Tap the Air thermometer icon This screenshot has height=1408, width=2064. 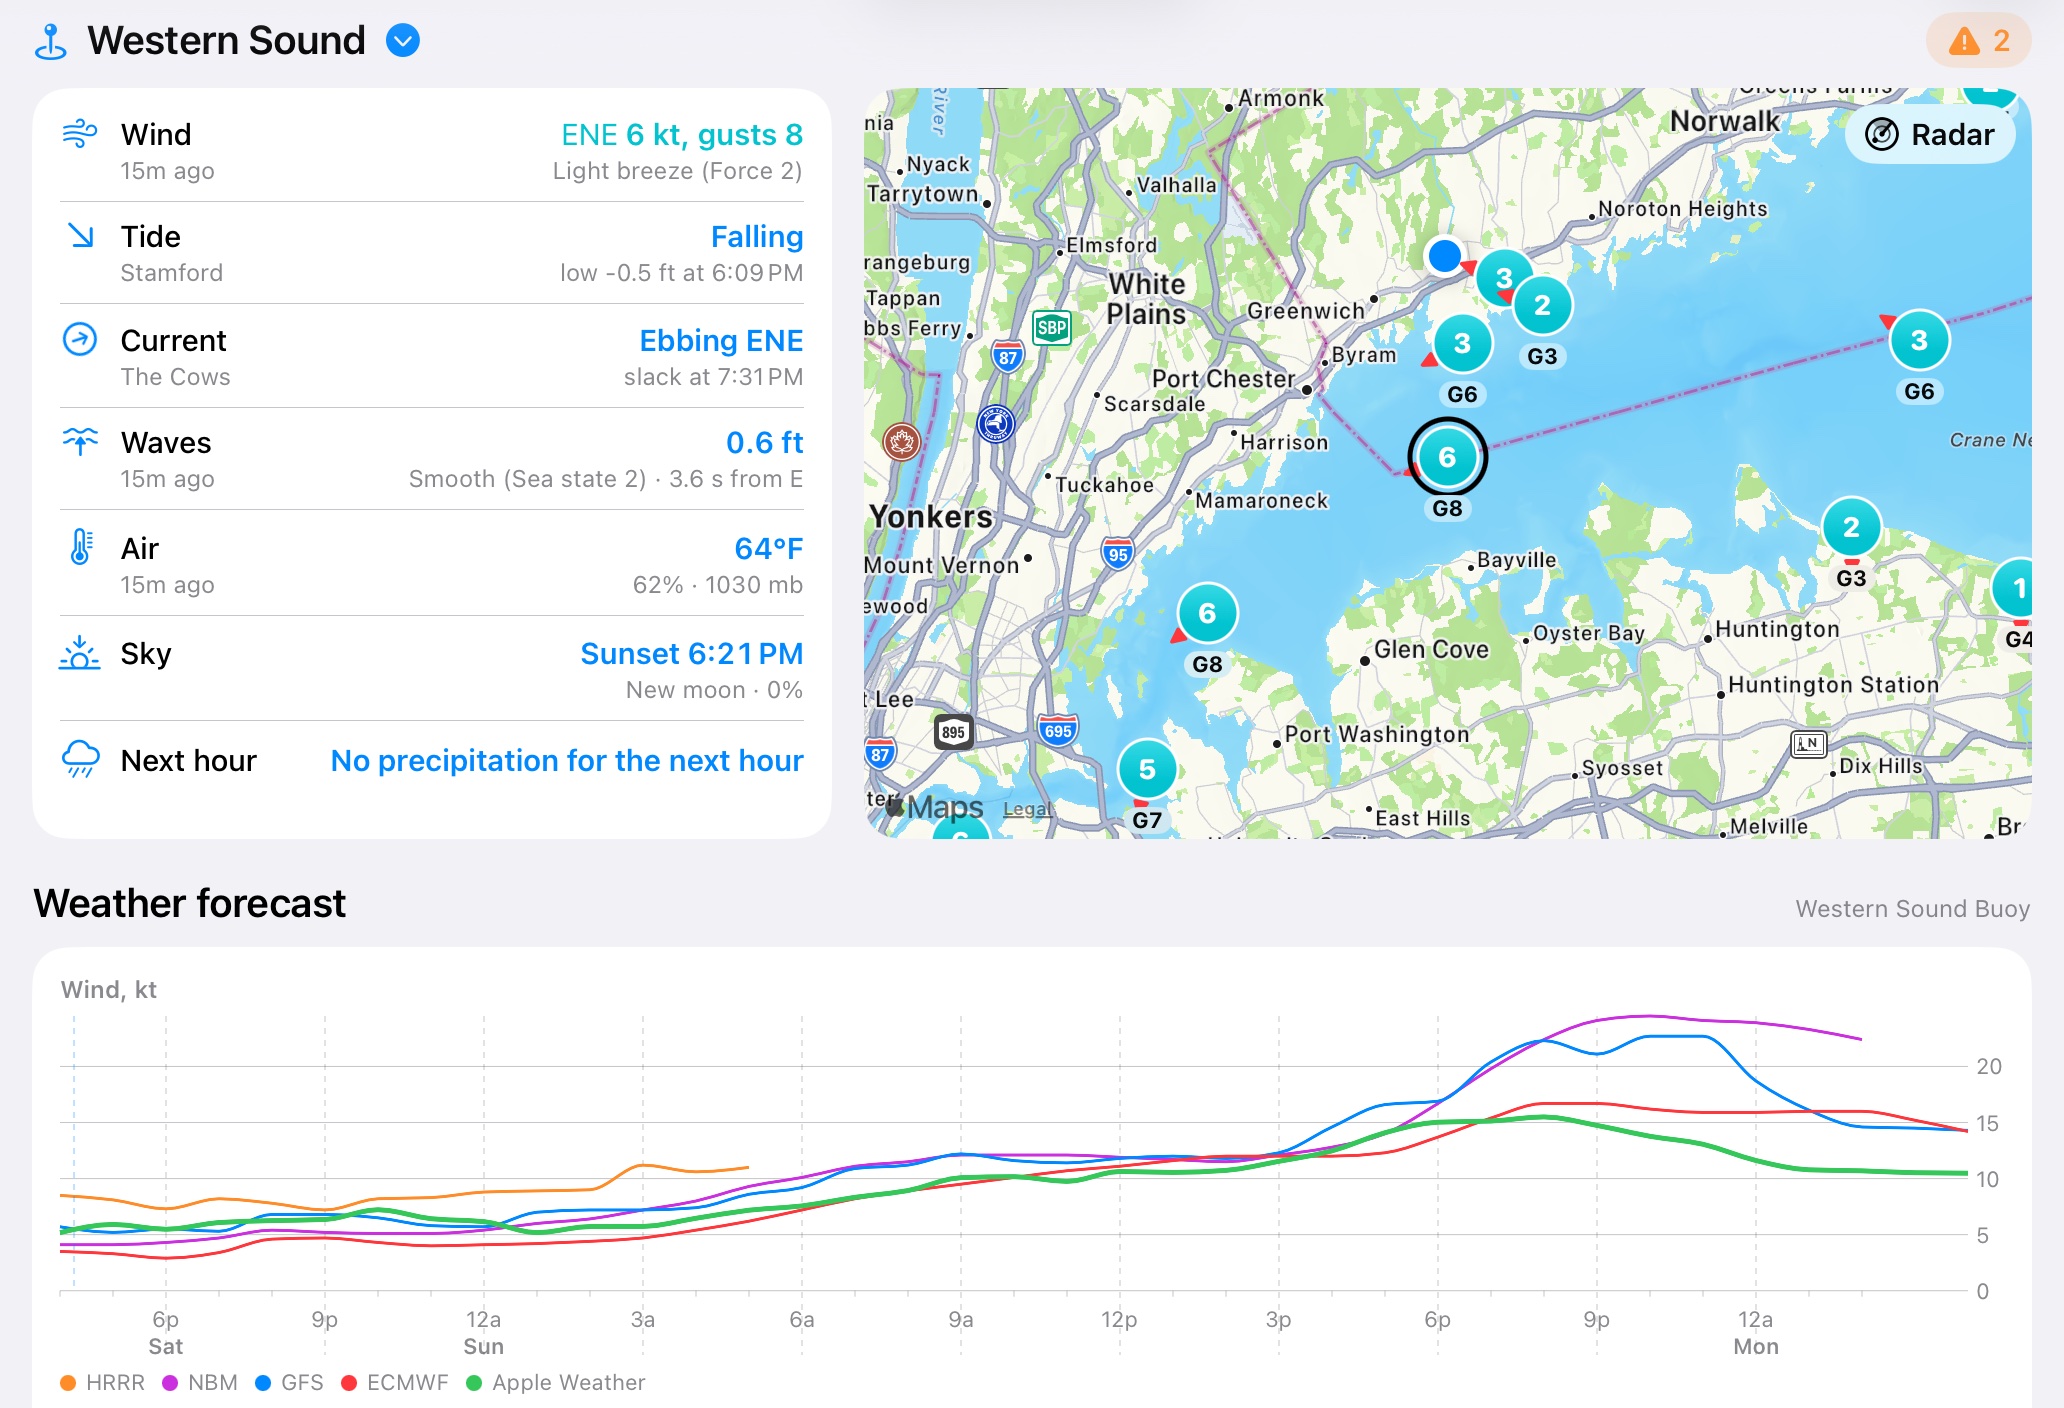tap(81, 547)
